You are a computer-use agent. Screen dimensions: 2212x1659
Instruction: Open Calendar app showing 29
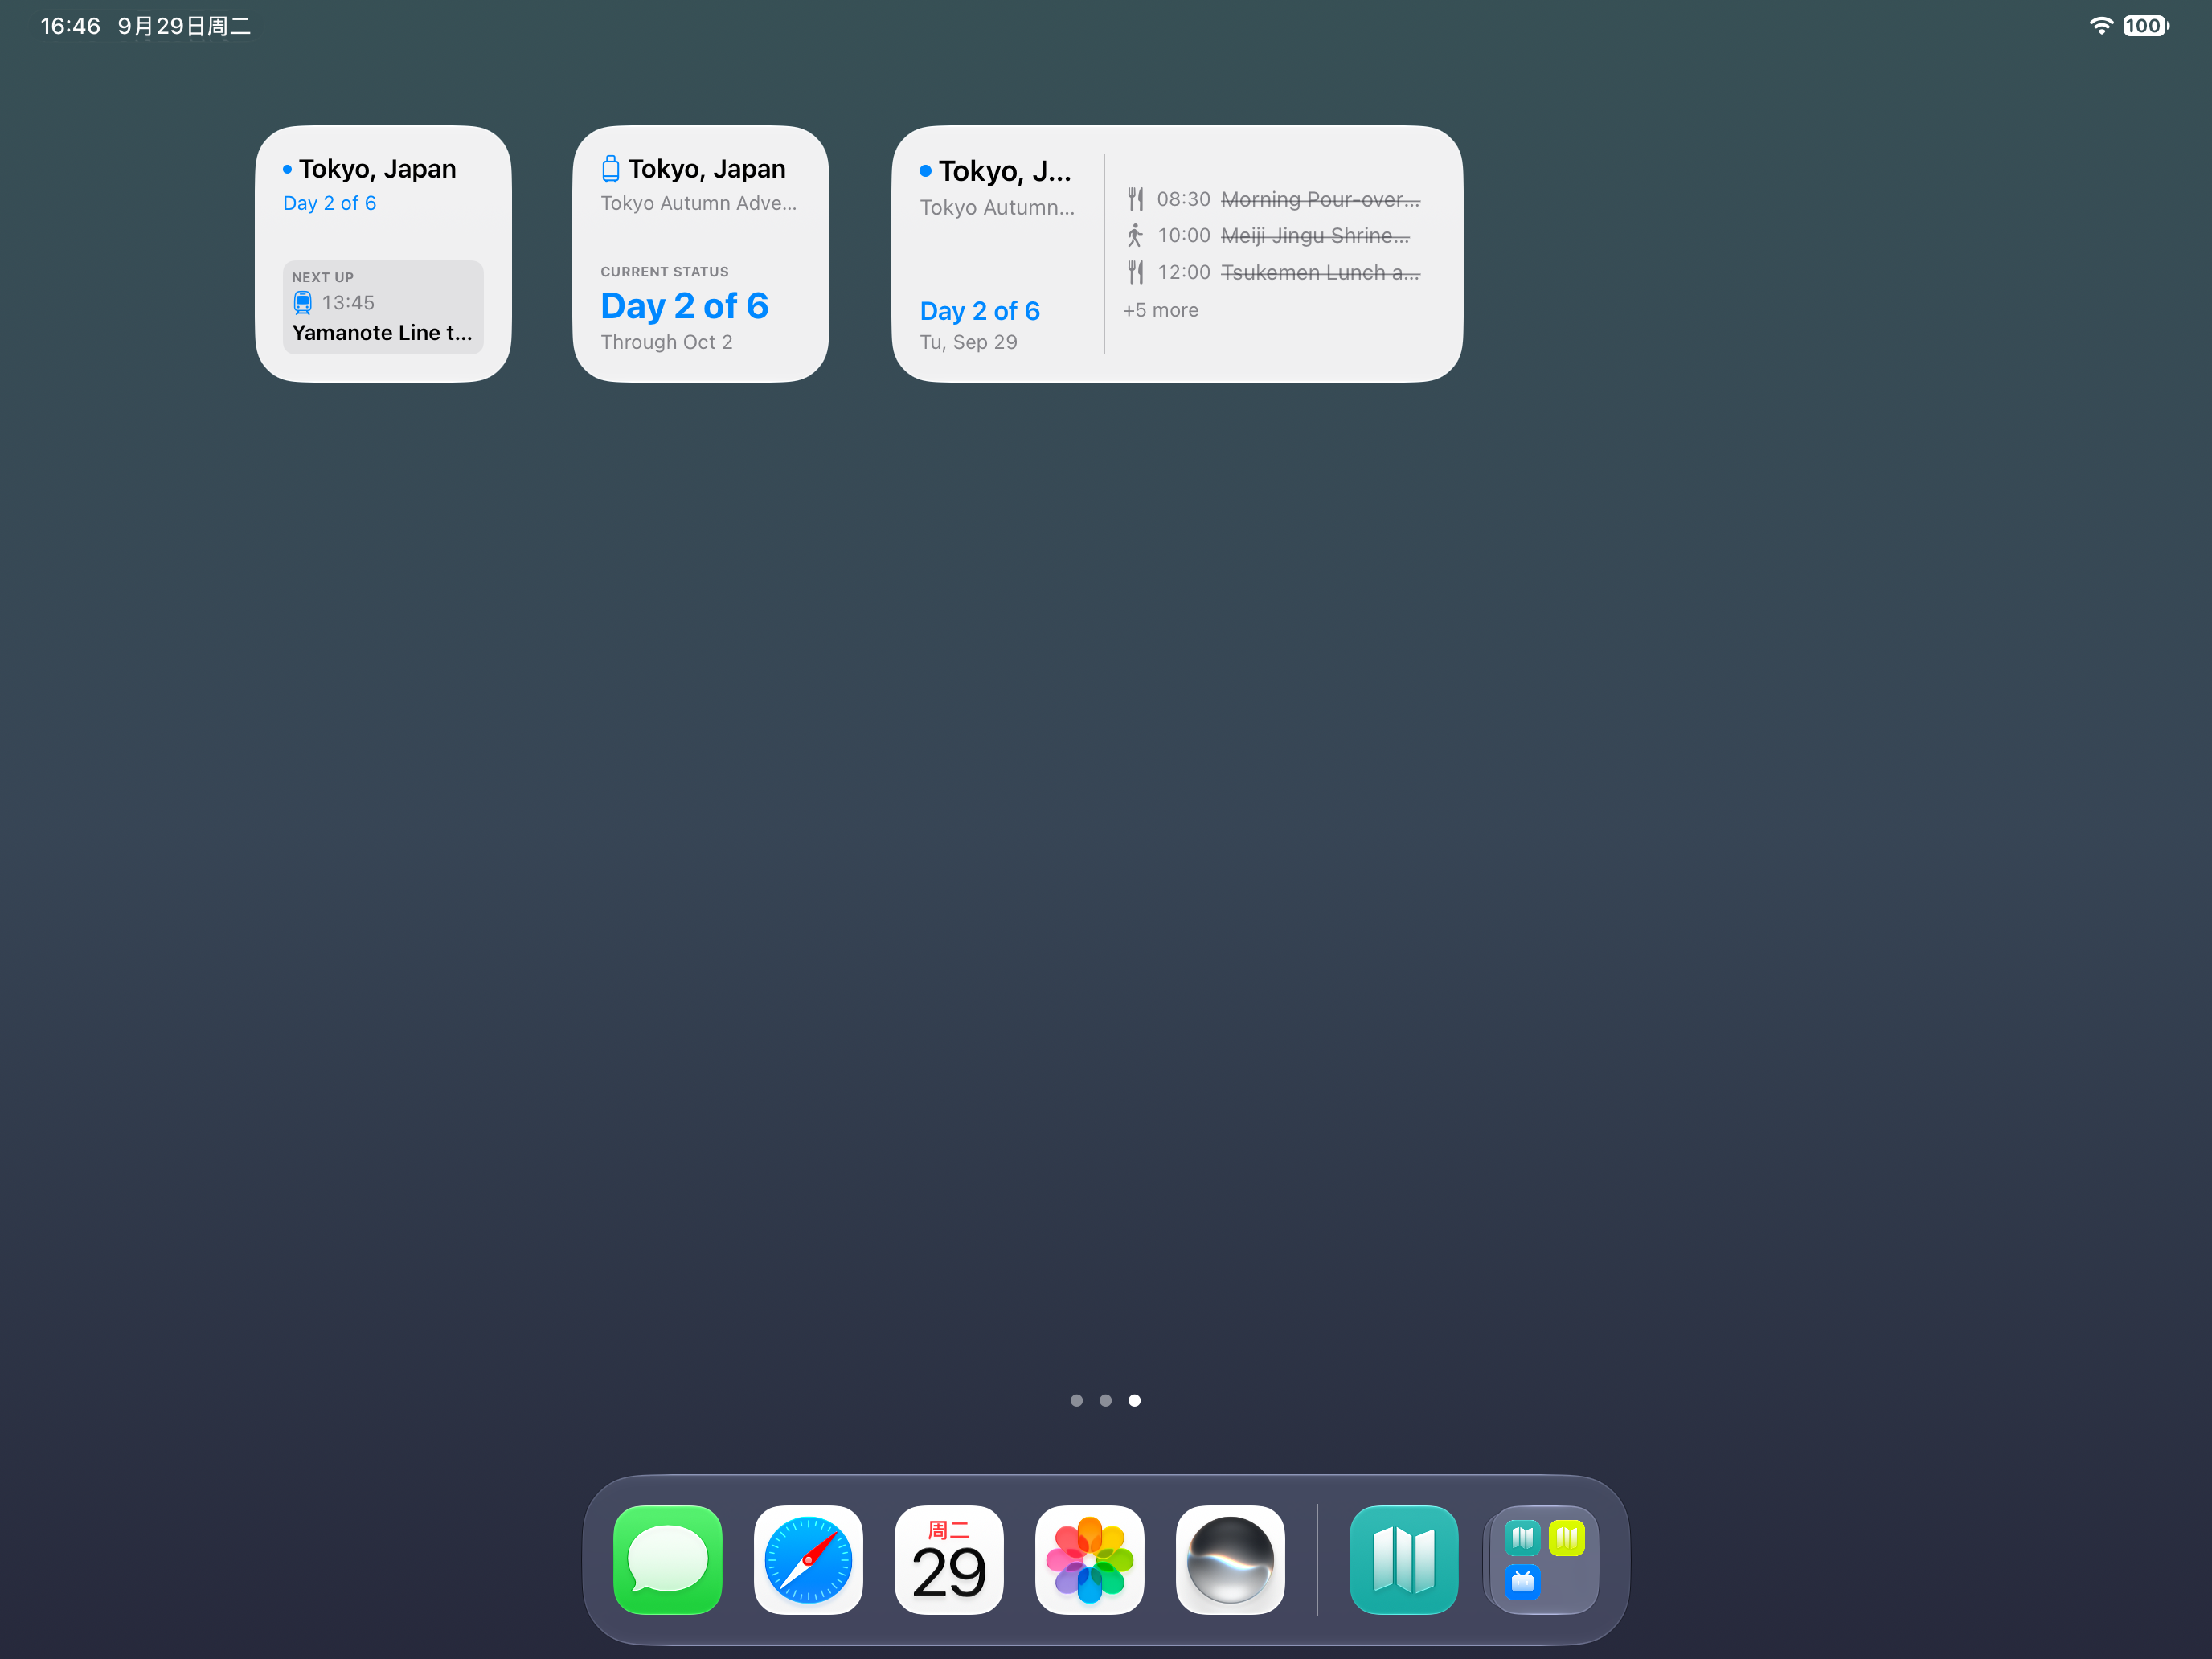click(x=949, y=1559)
